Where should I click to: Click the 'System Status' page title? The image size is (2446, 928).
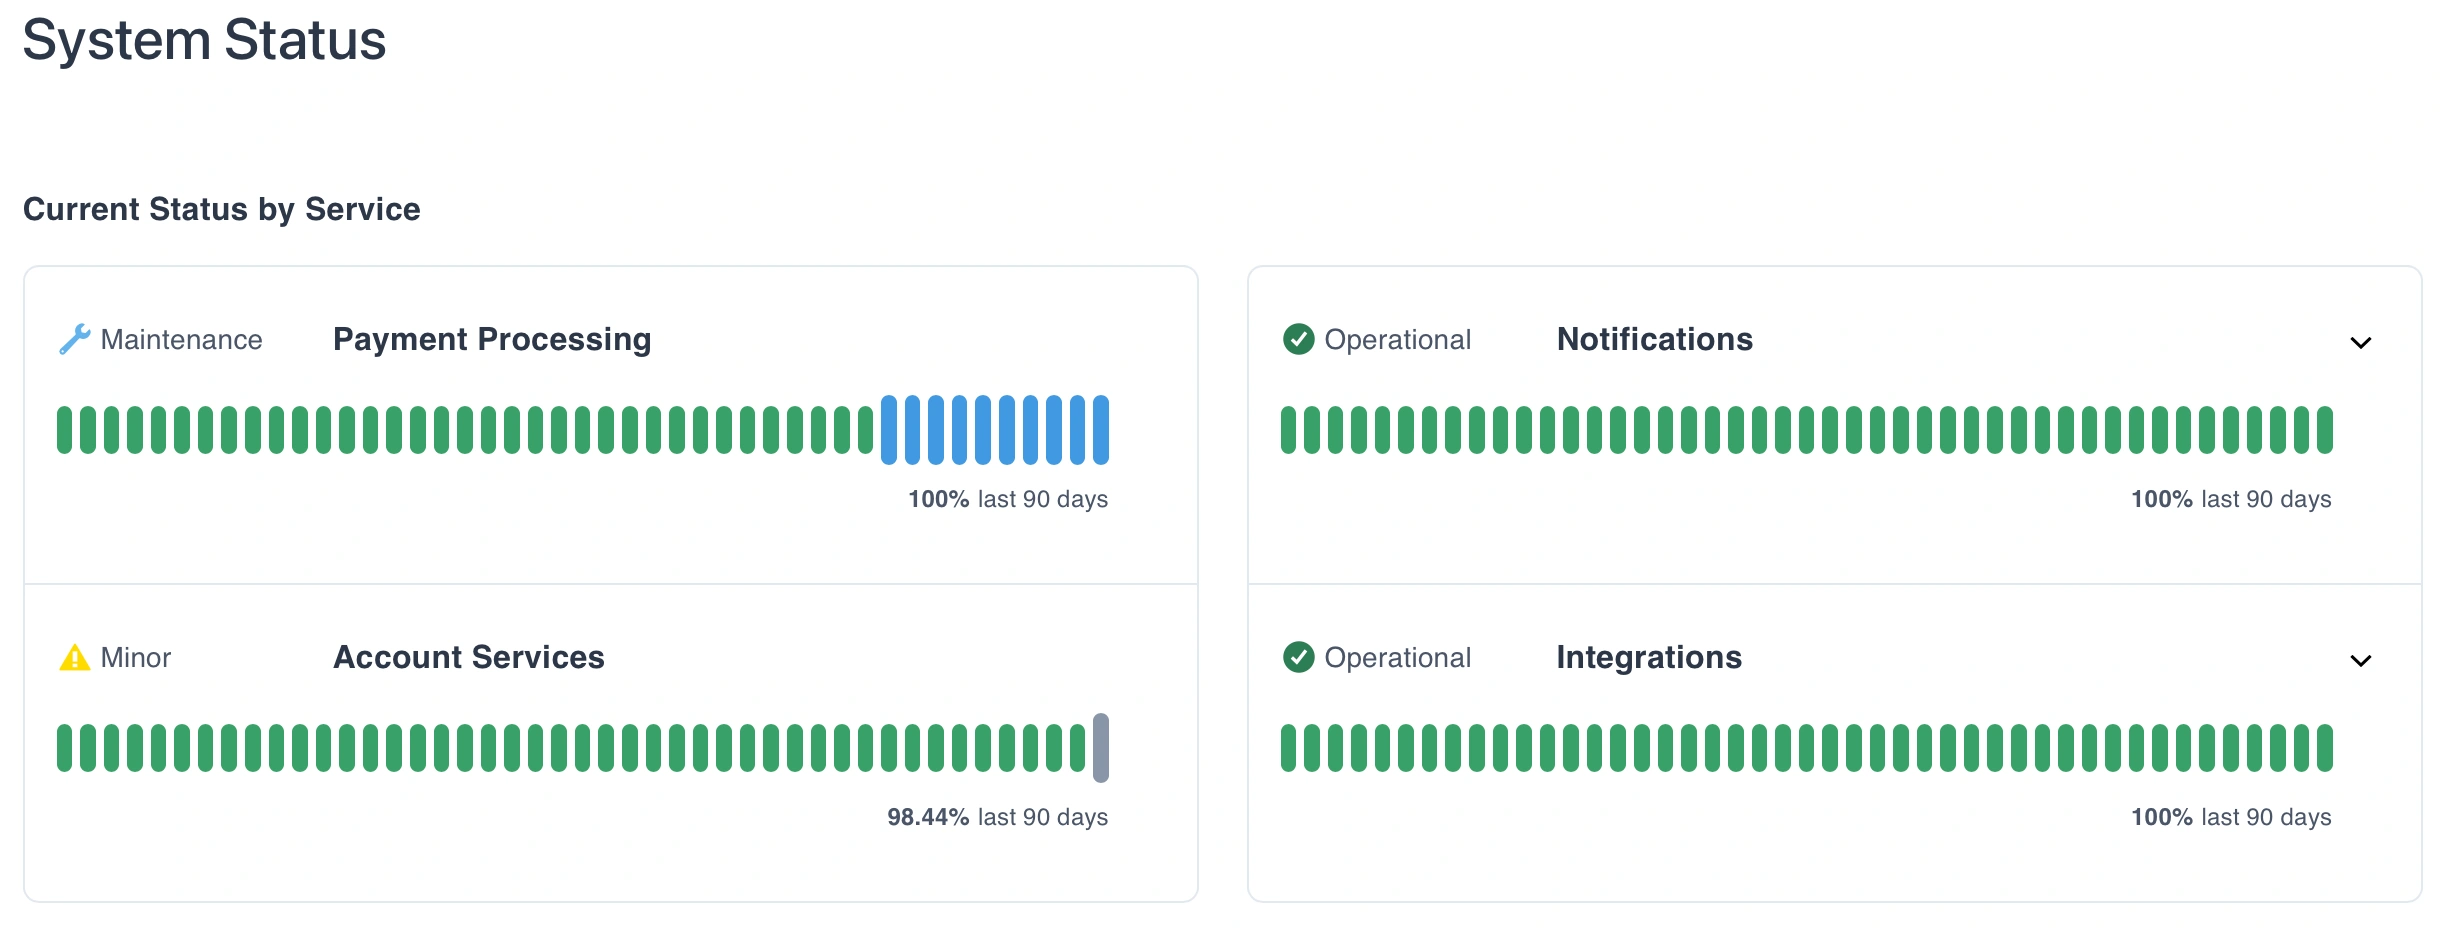(204, 40)
